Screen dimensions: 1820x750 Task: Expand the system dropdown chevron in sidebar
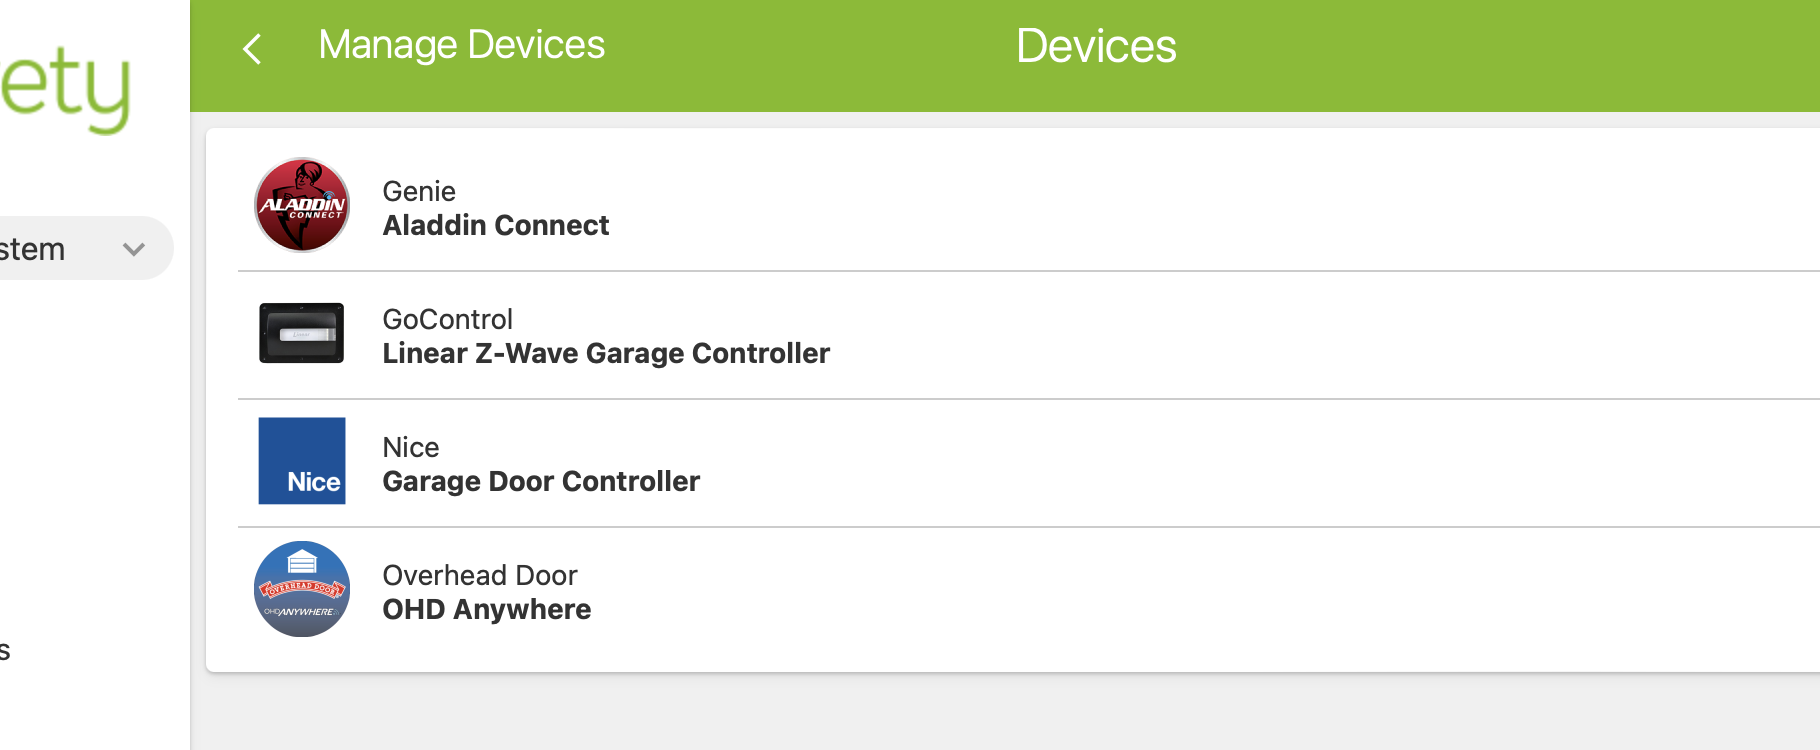(x=134, y=249)
